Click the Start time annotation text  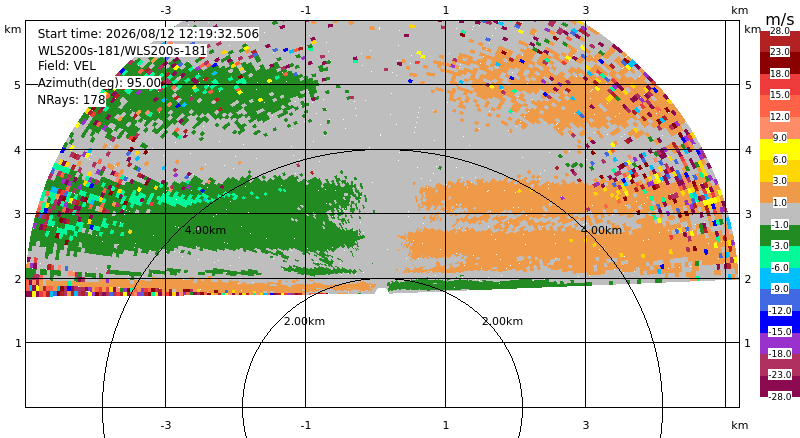tap(148, 34)
